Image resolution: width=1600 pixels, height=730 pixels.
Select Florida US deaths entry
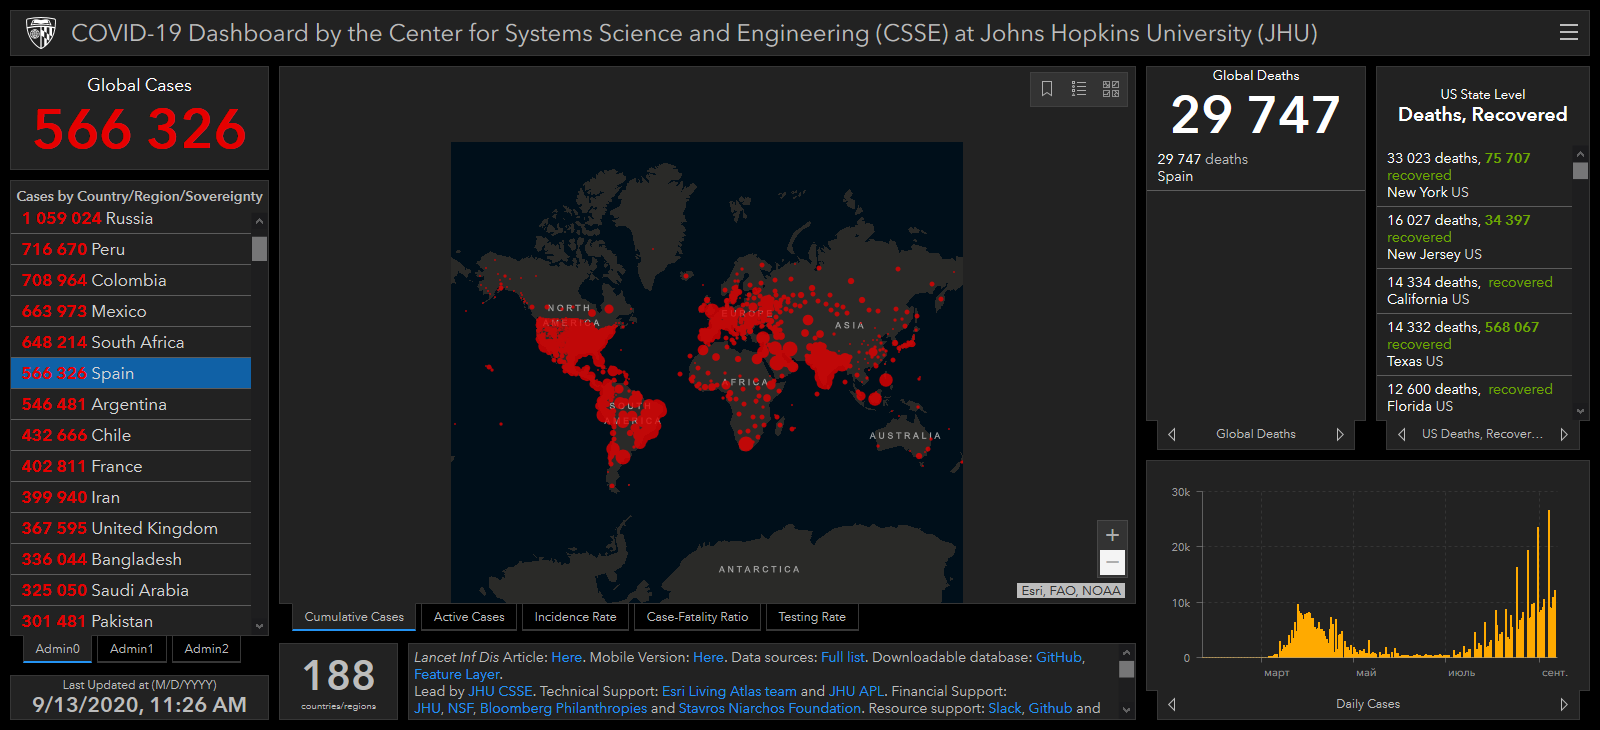[1475, 397]
